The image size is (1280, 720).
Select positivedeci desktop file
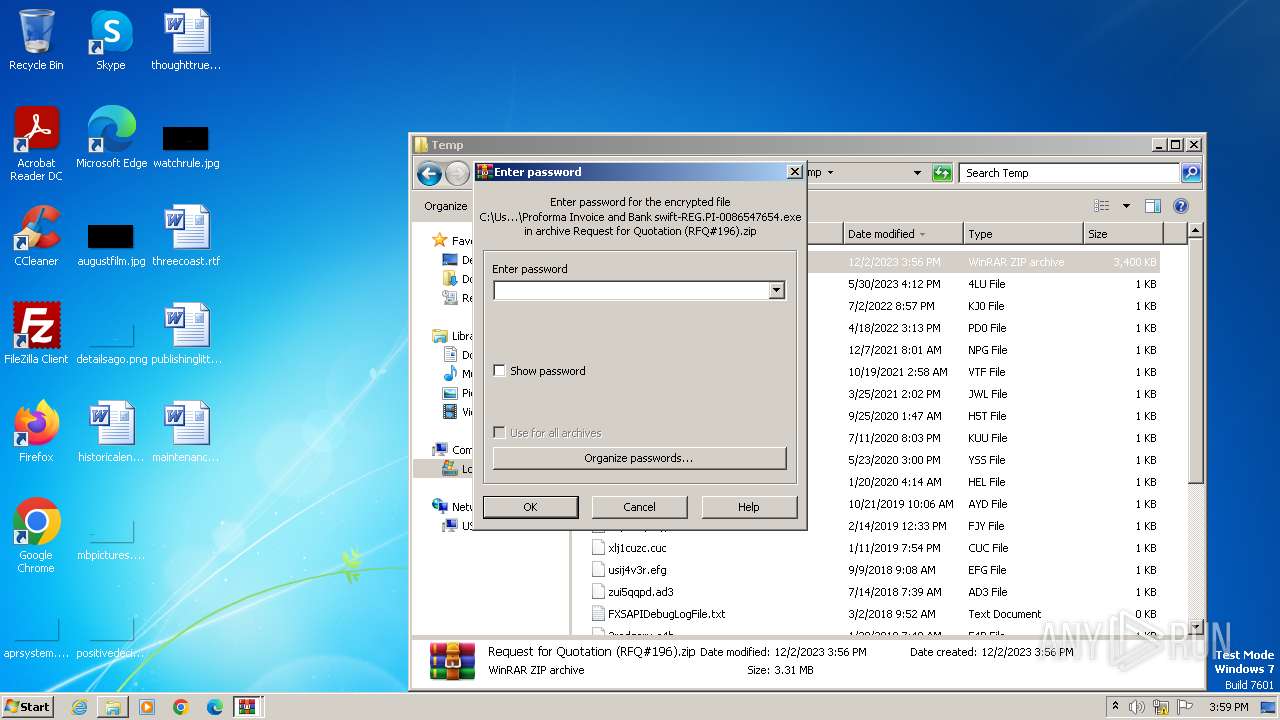pyautogui.click(x=111, y=638)
